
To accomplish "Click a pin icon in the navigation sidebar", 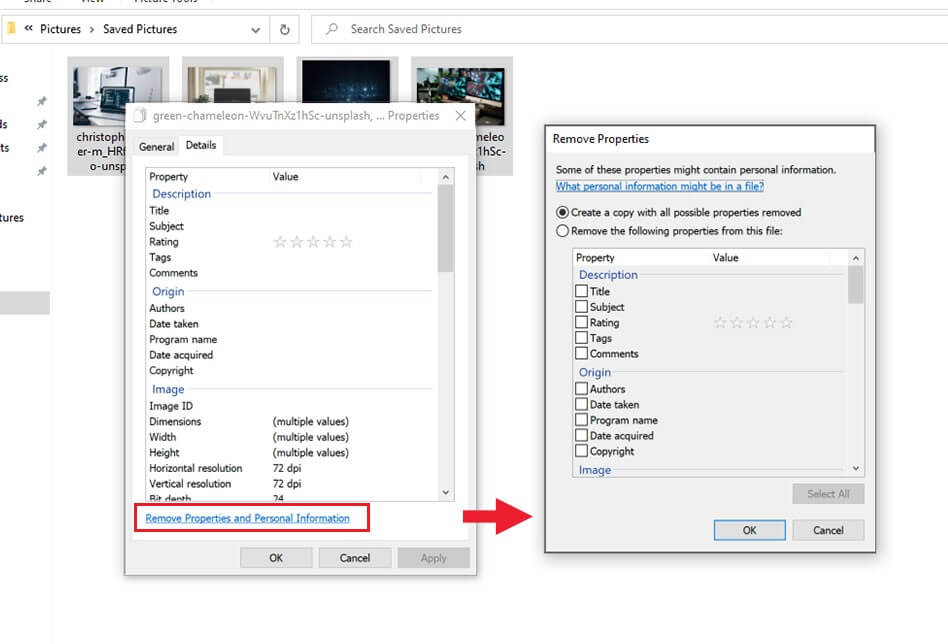I will 42,100.
